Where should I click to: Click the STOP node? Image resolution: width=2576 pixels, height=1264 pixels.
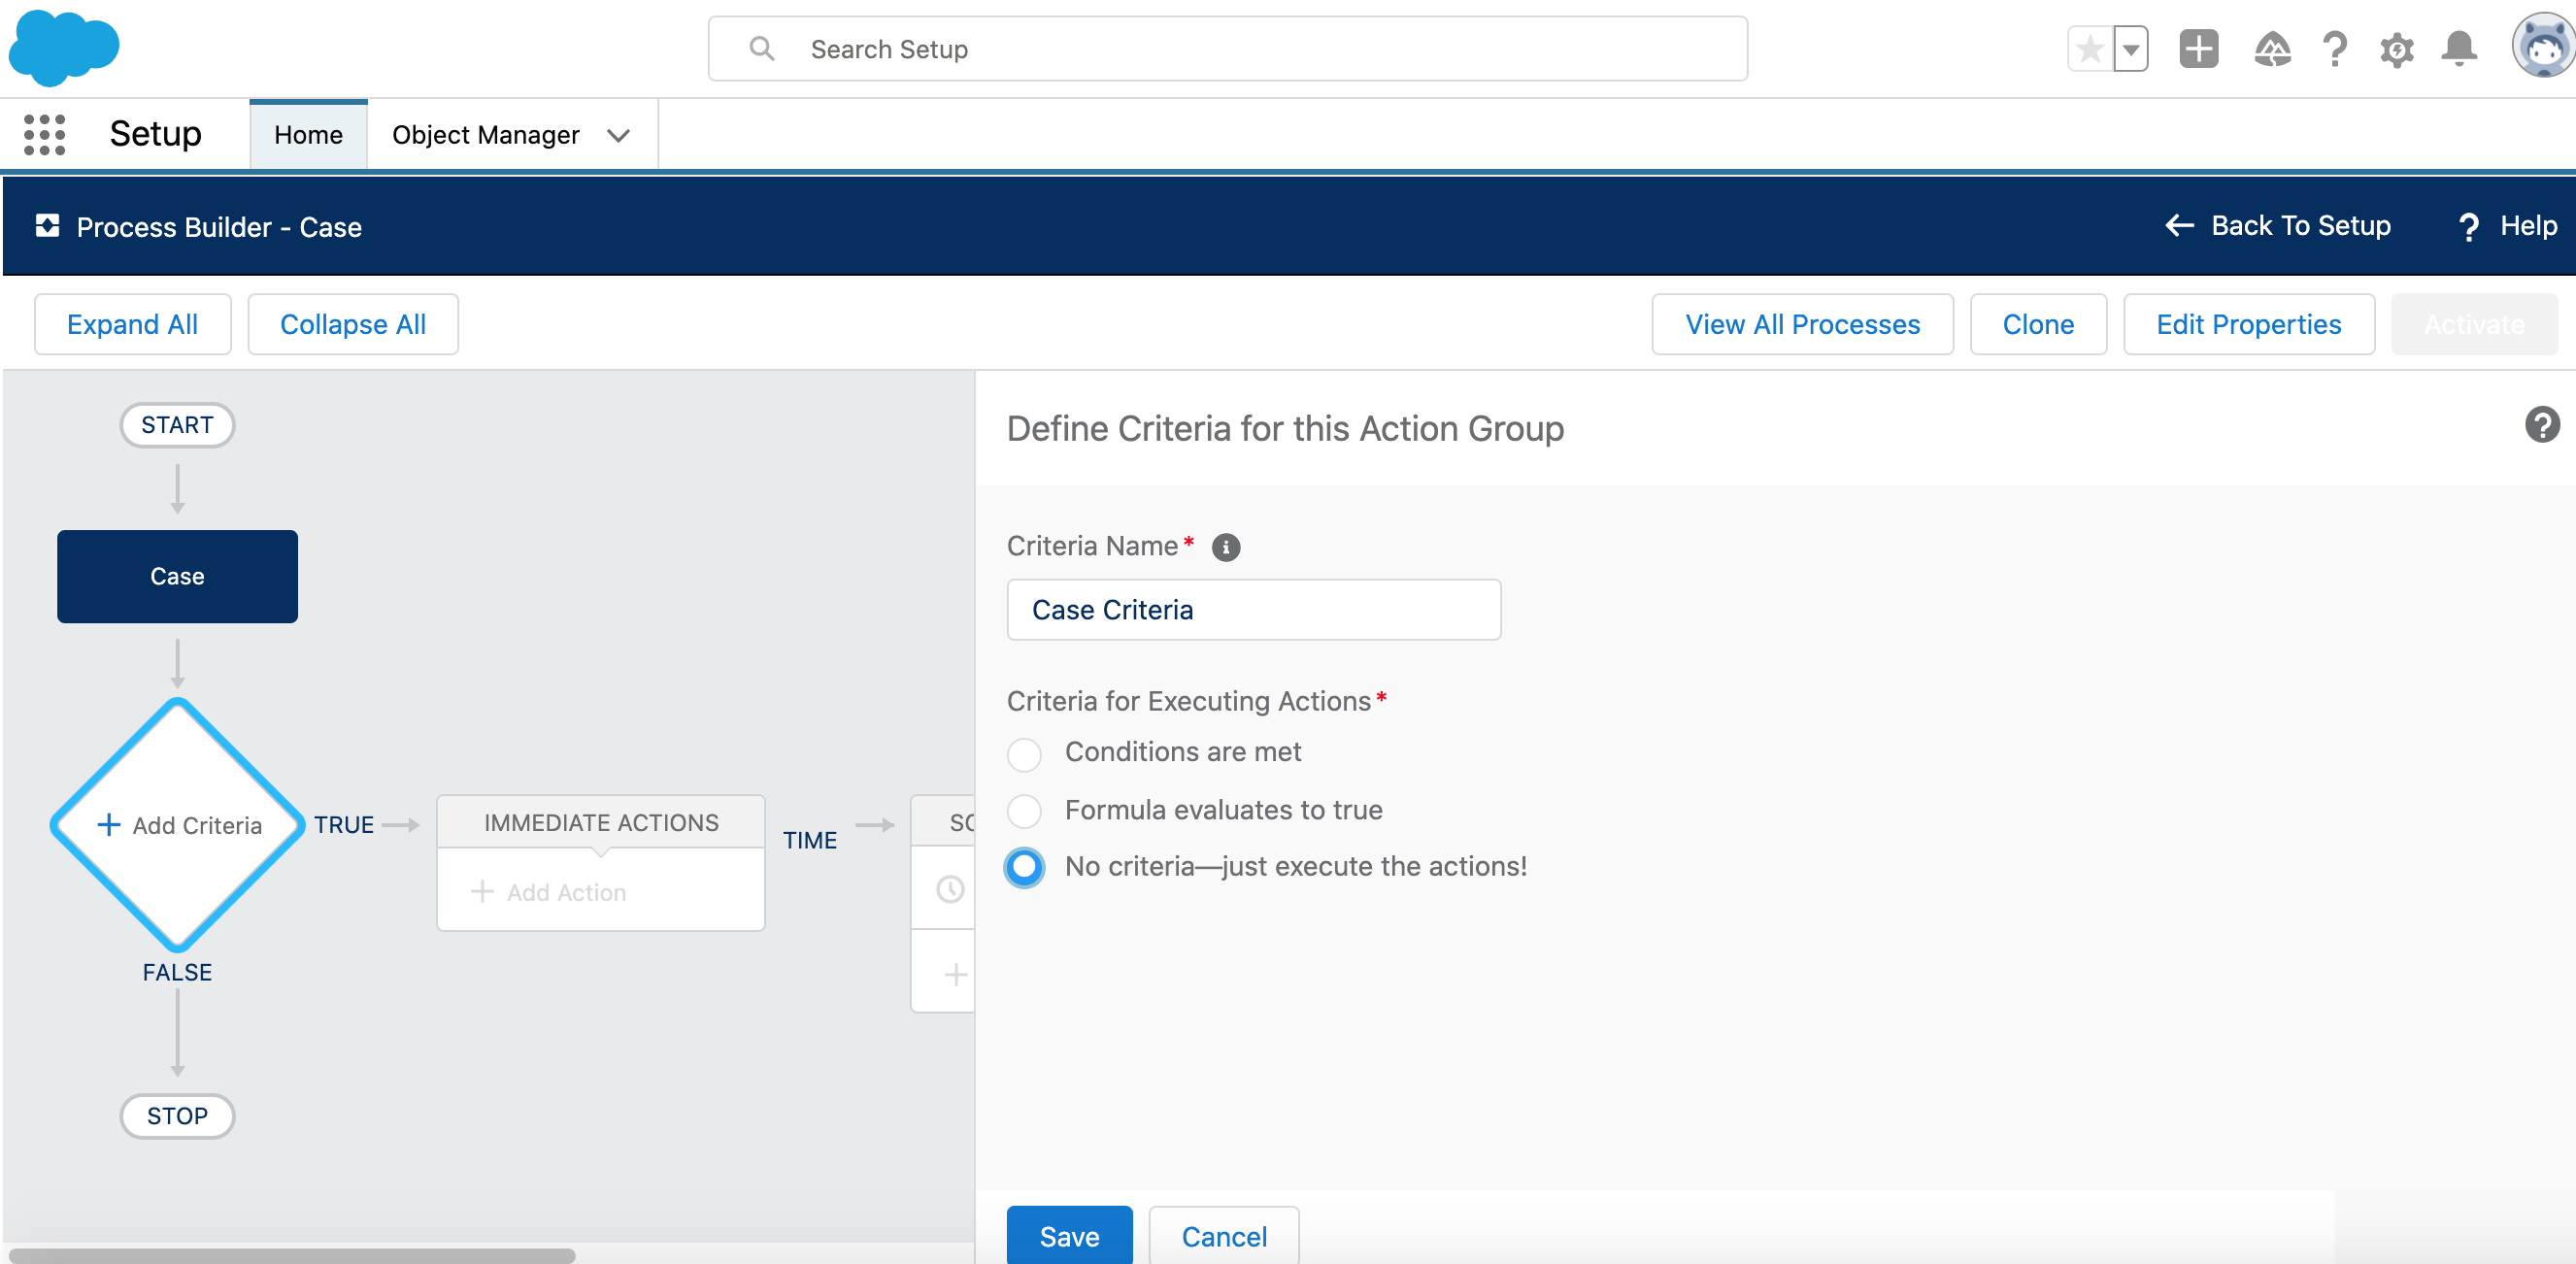(x=177, y=1115)
